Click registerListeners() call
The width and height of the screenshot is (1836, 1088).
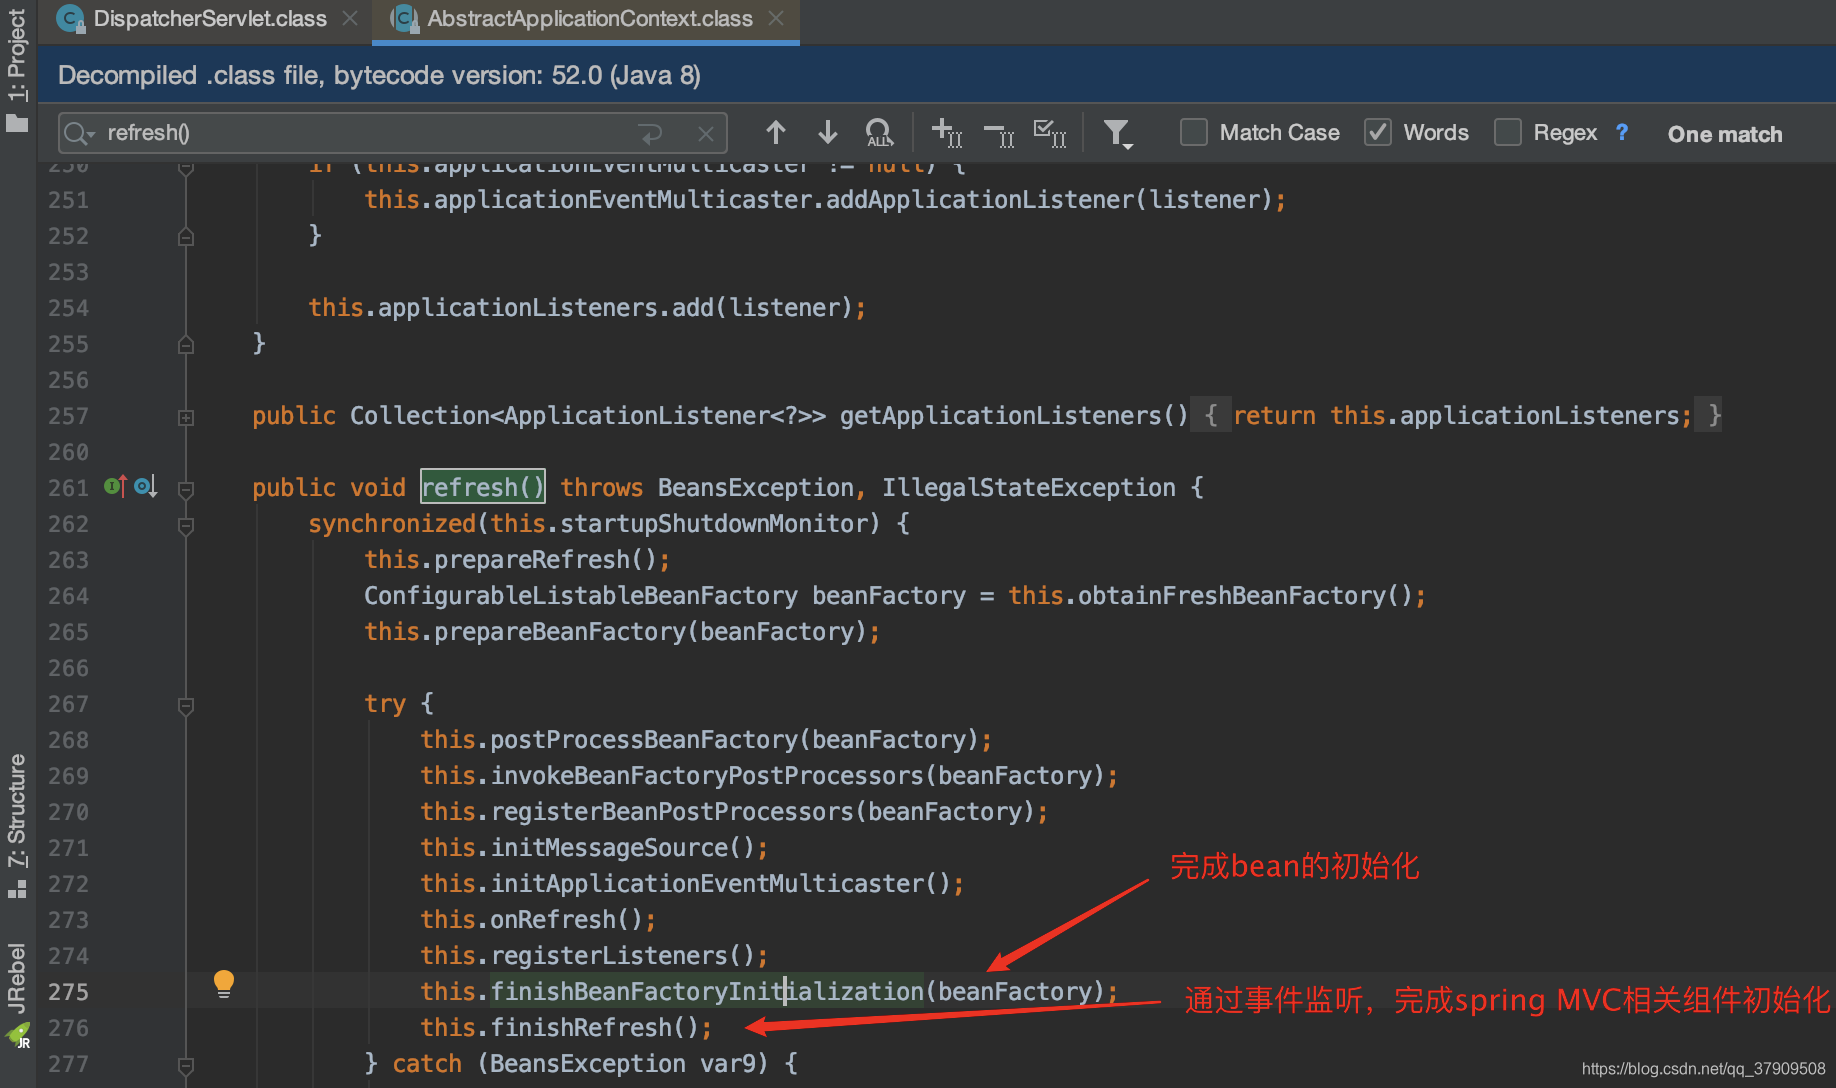click(x=622, y=955)
